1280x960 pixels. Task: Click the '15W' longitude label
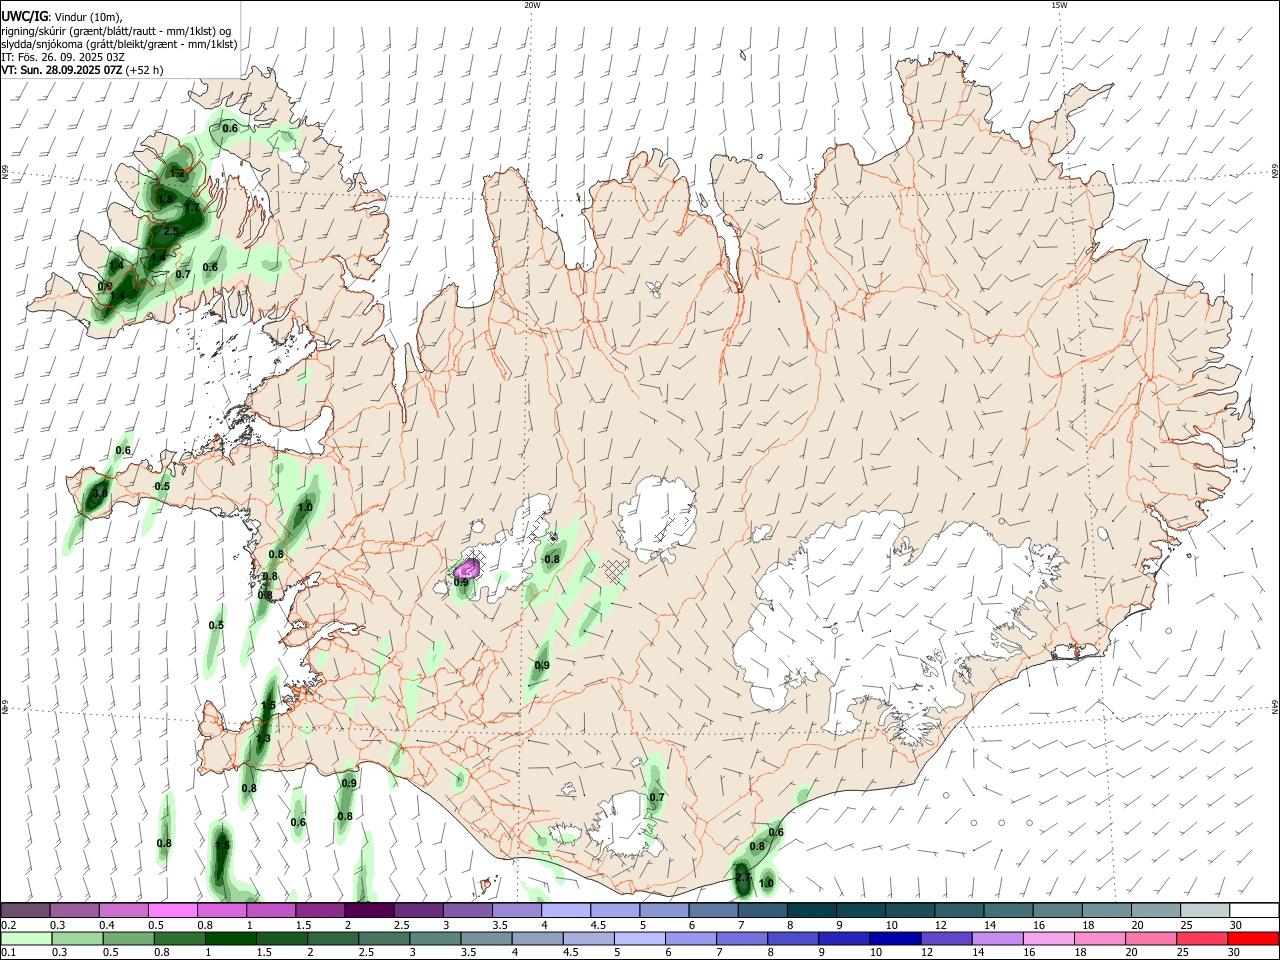click(x=1059, y=5)
